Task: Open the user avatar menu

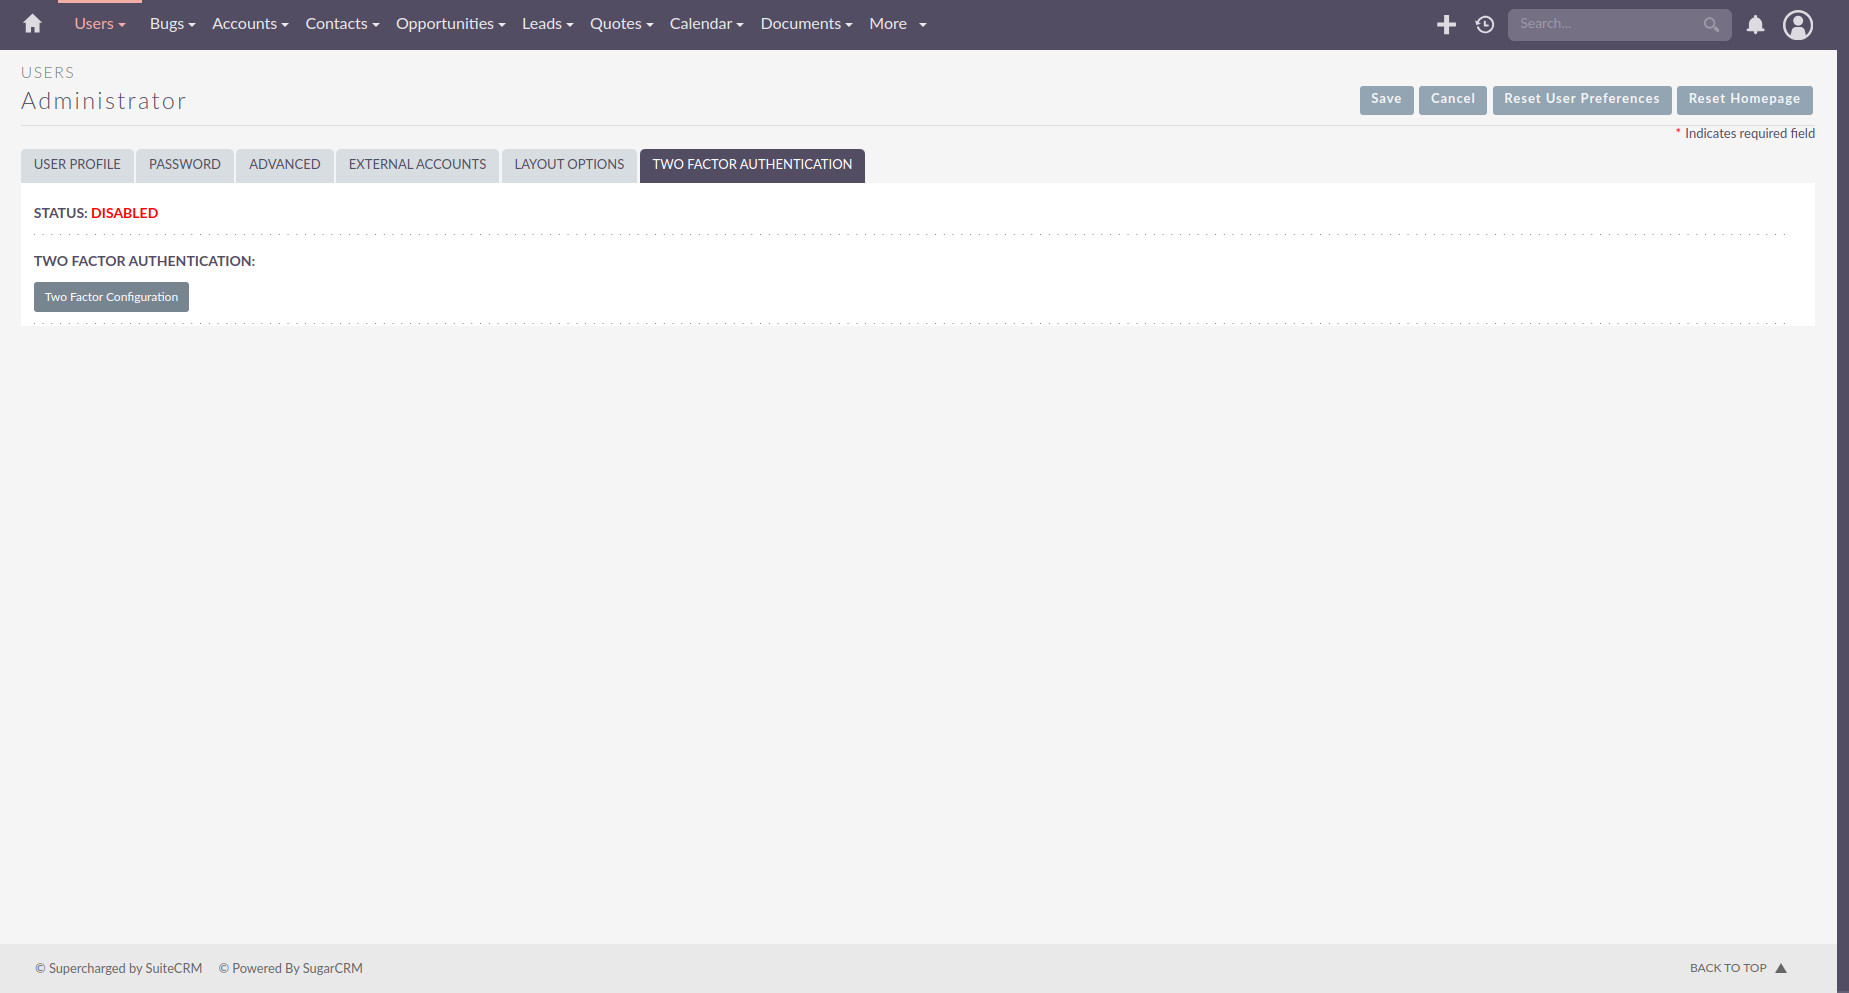Action: tap(1797, 25)
